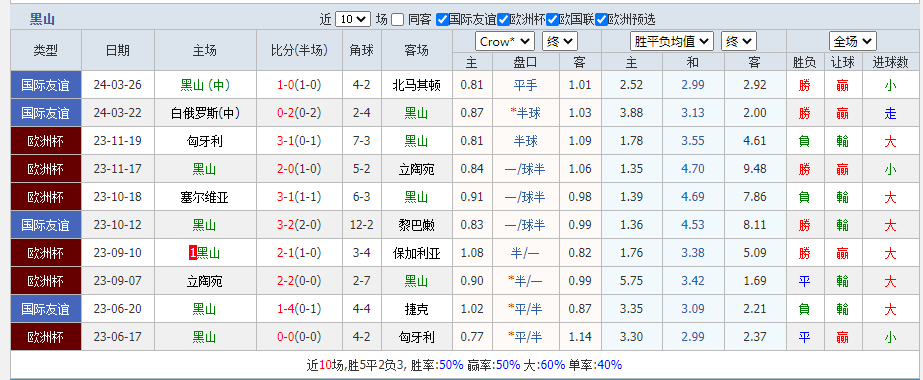The image size is (923, 380).
Task: Click the 黑山 team title link
Action: click(42, 19)
